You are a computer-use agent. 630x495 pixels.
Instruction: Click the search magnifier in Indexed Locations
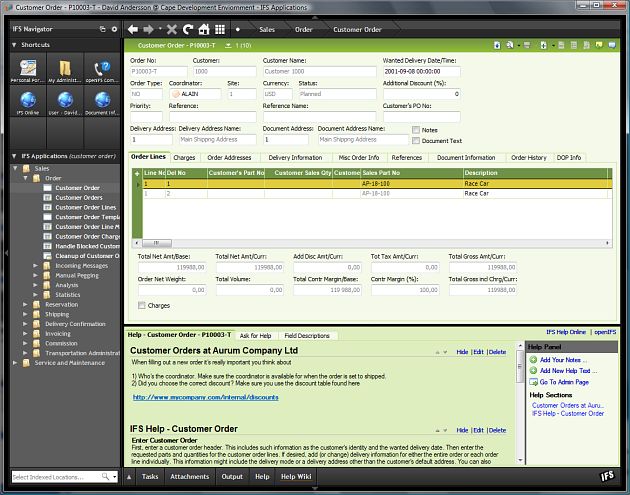105,477
